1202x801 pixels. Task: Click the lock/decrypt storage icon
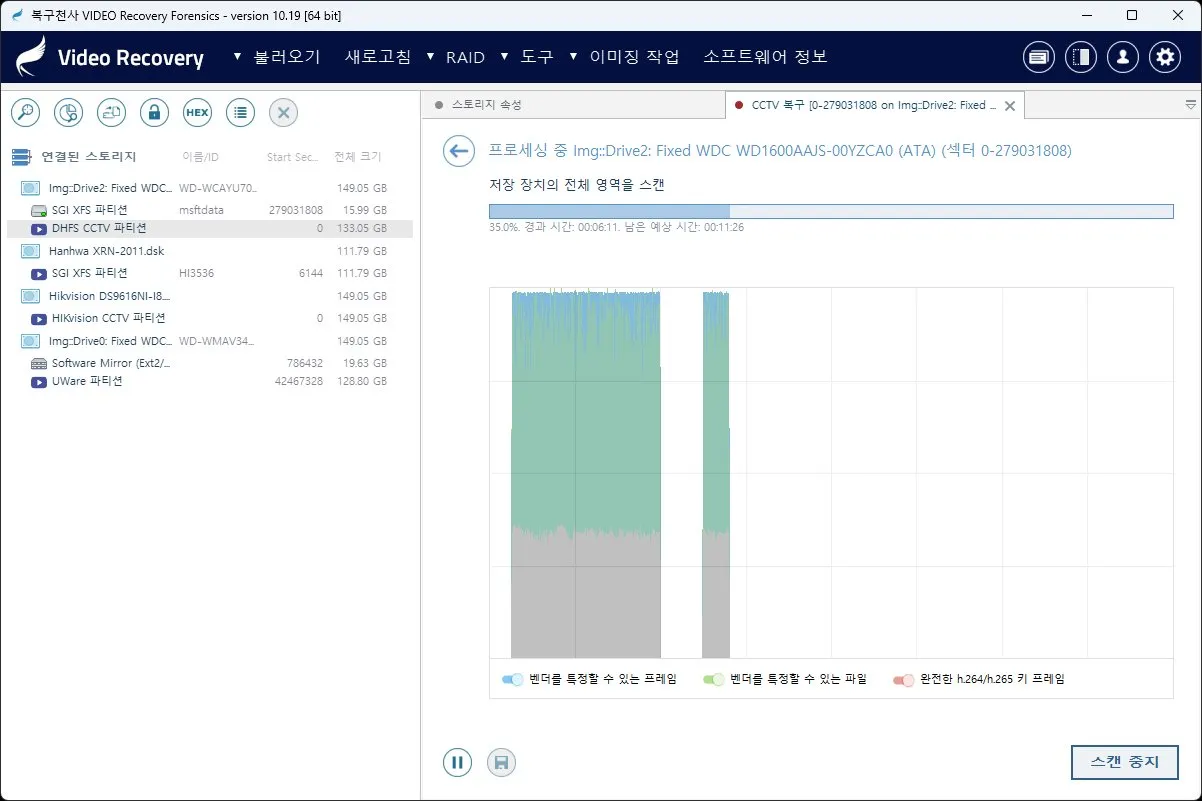pos(154,113)
